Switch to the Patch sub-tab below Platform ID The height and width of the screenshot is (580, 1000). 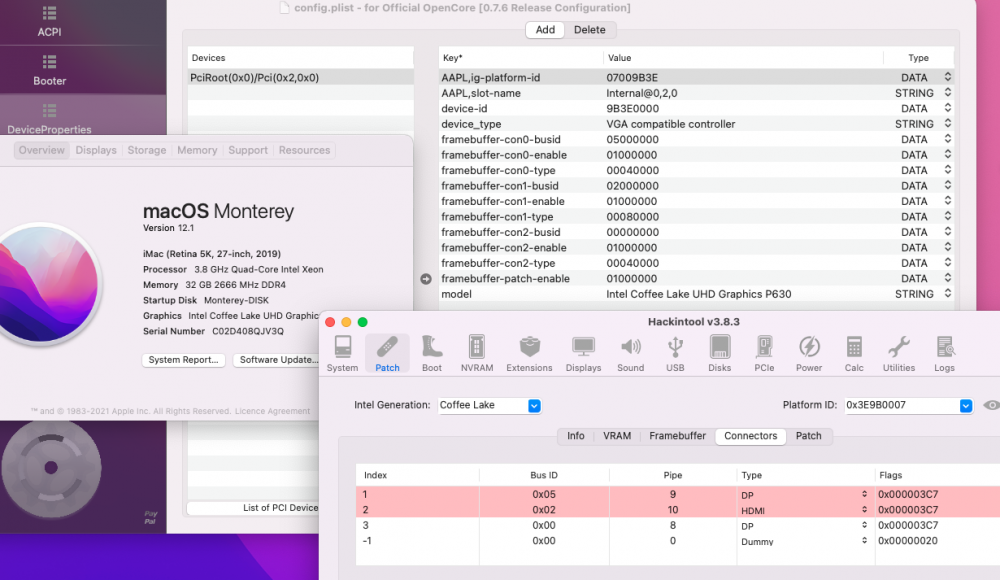[809, 436]
